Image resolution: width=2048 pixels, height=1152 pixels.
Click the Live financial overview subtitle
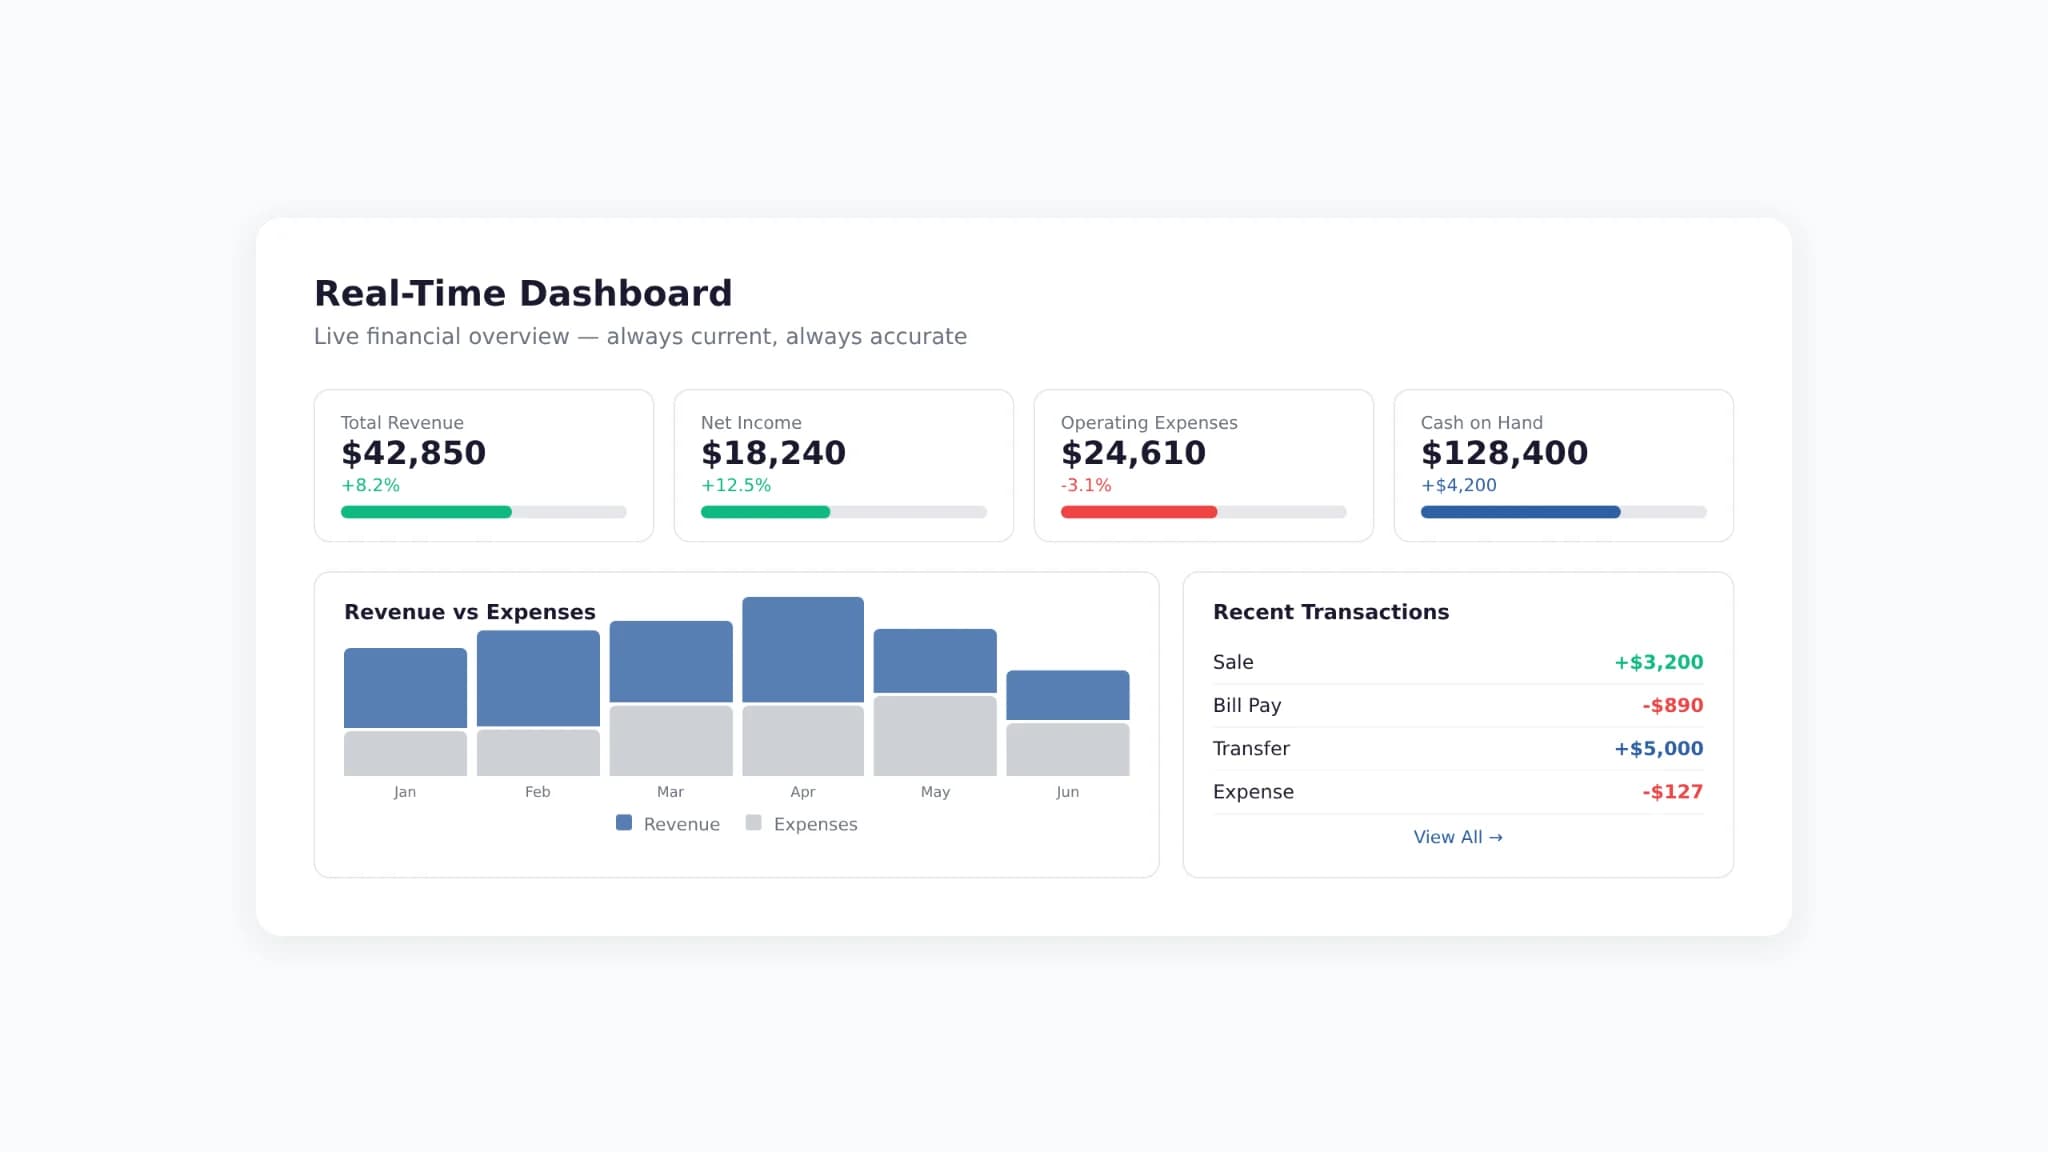pyautogui.click(x=640, y=337)
